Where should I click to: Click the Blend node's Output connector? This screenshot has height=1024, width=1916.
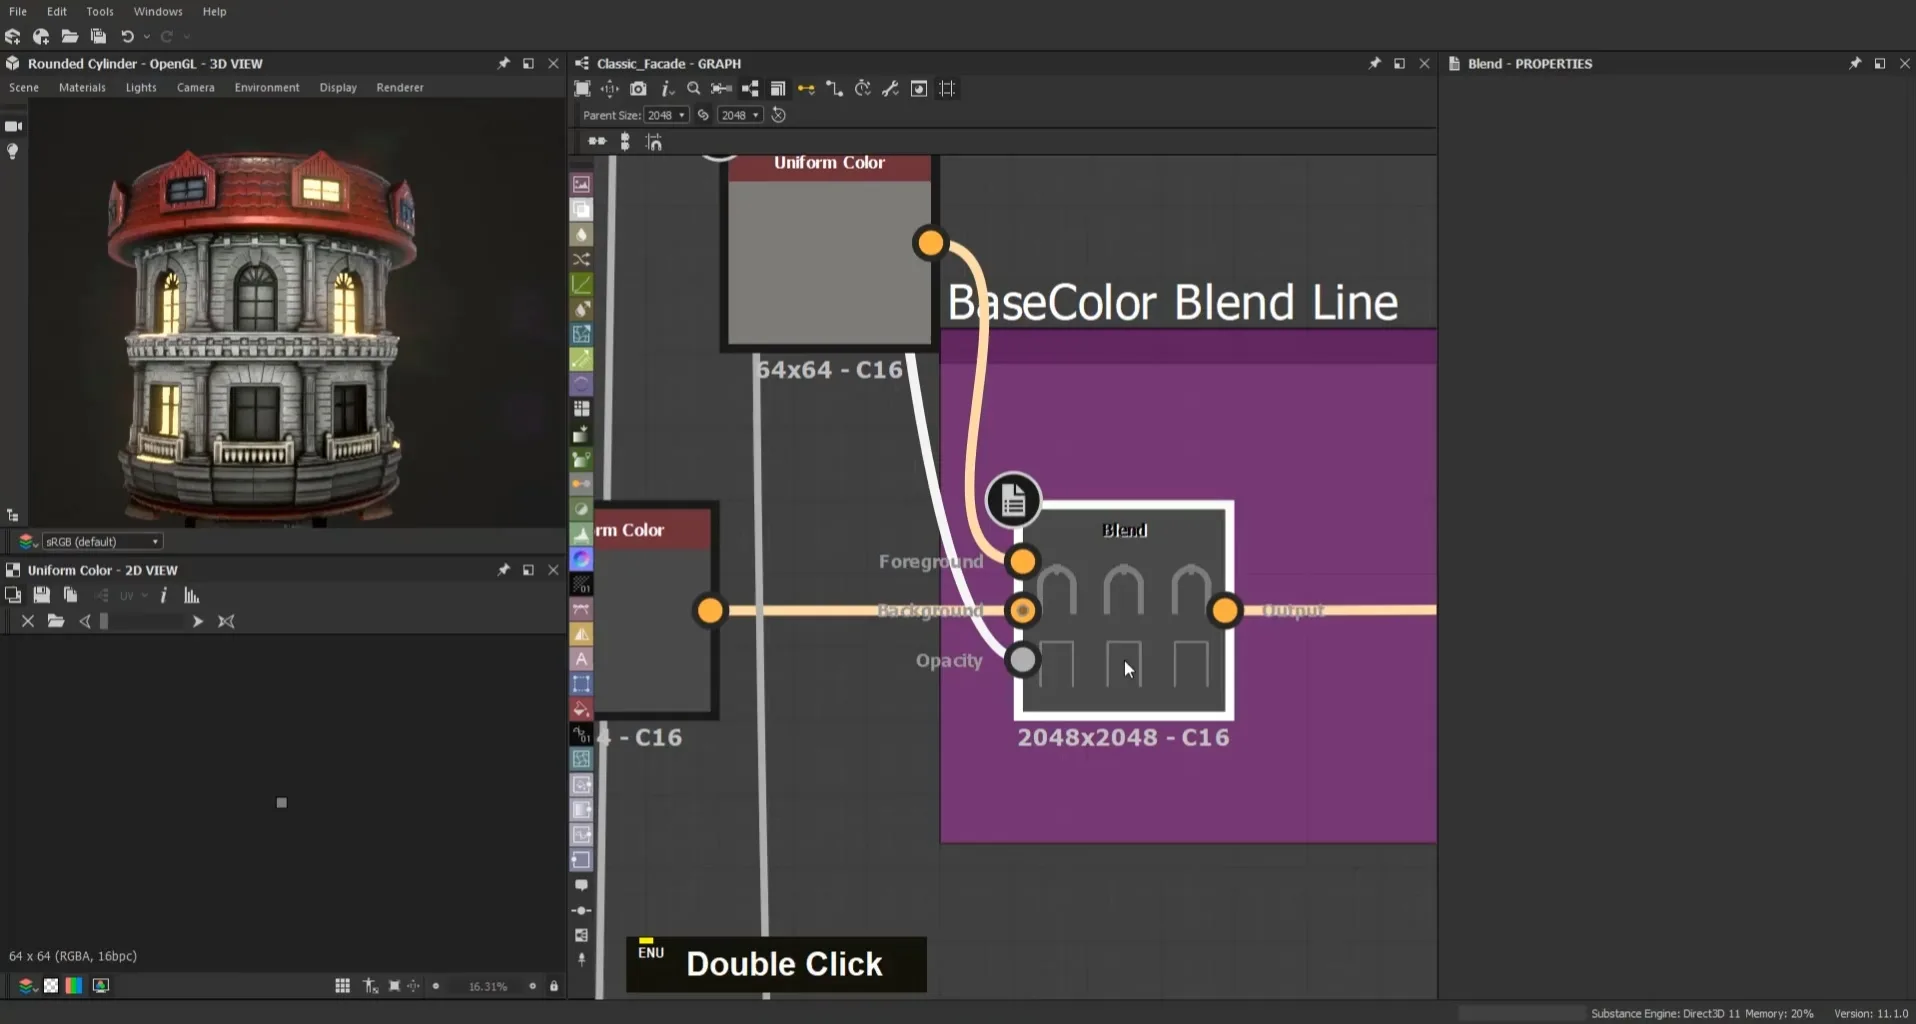(x=1225, y=610)
